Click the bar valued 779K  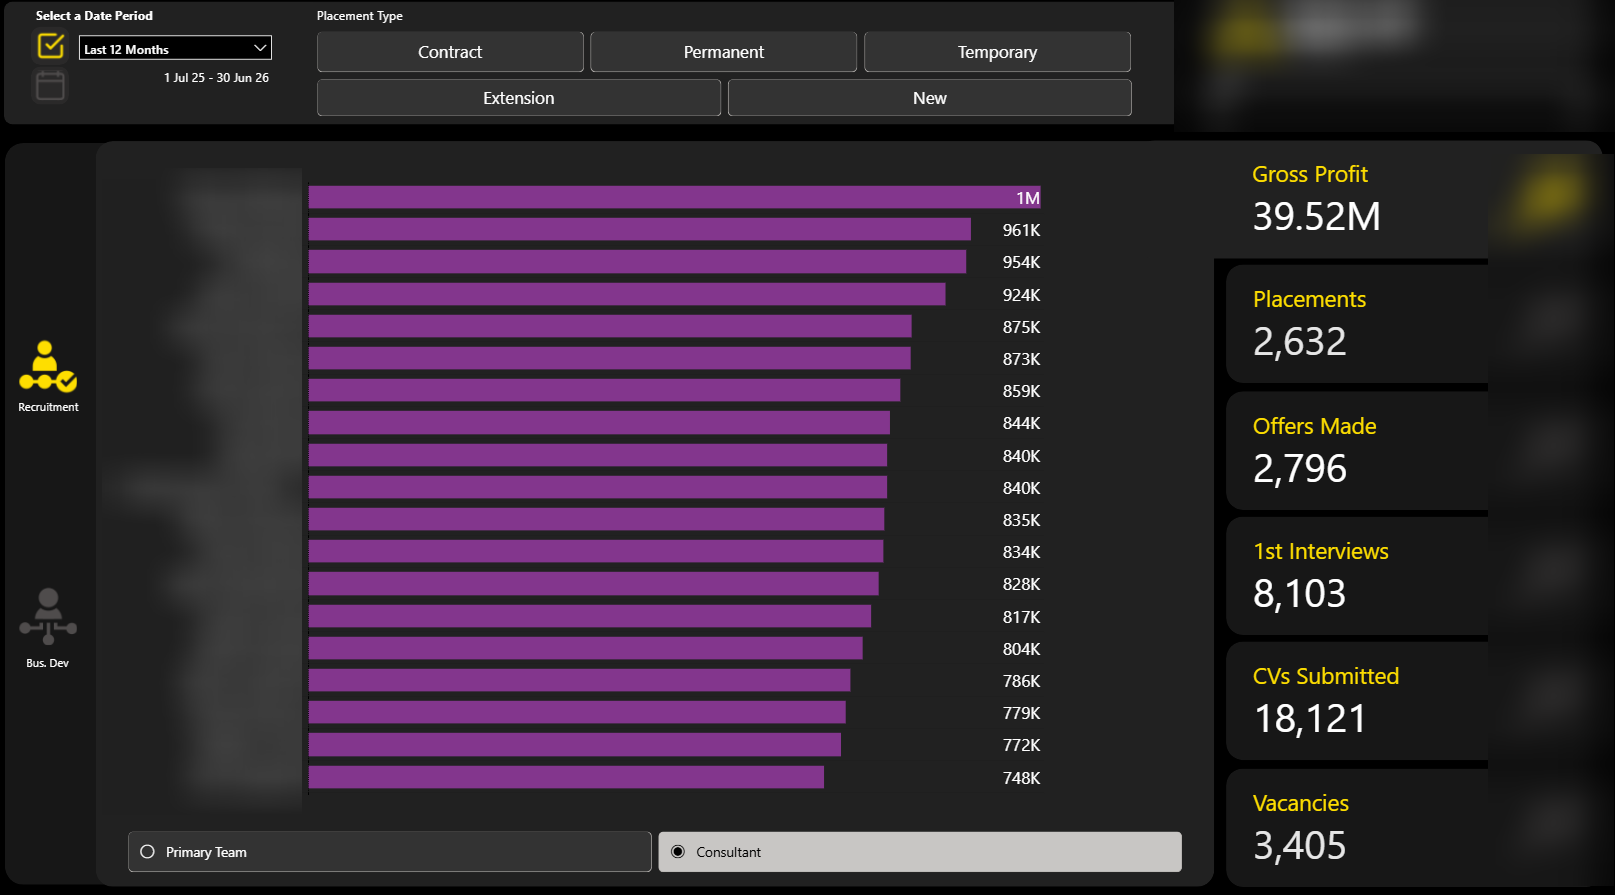(577, 712)
